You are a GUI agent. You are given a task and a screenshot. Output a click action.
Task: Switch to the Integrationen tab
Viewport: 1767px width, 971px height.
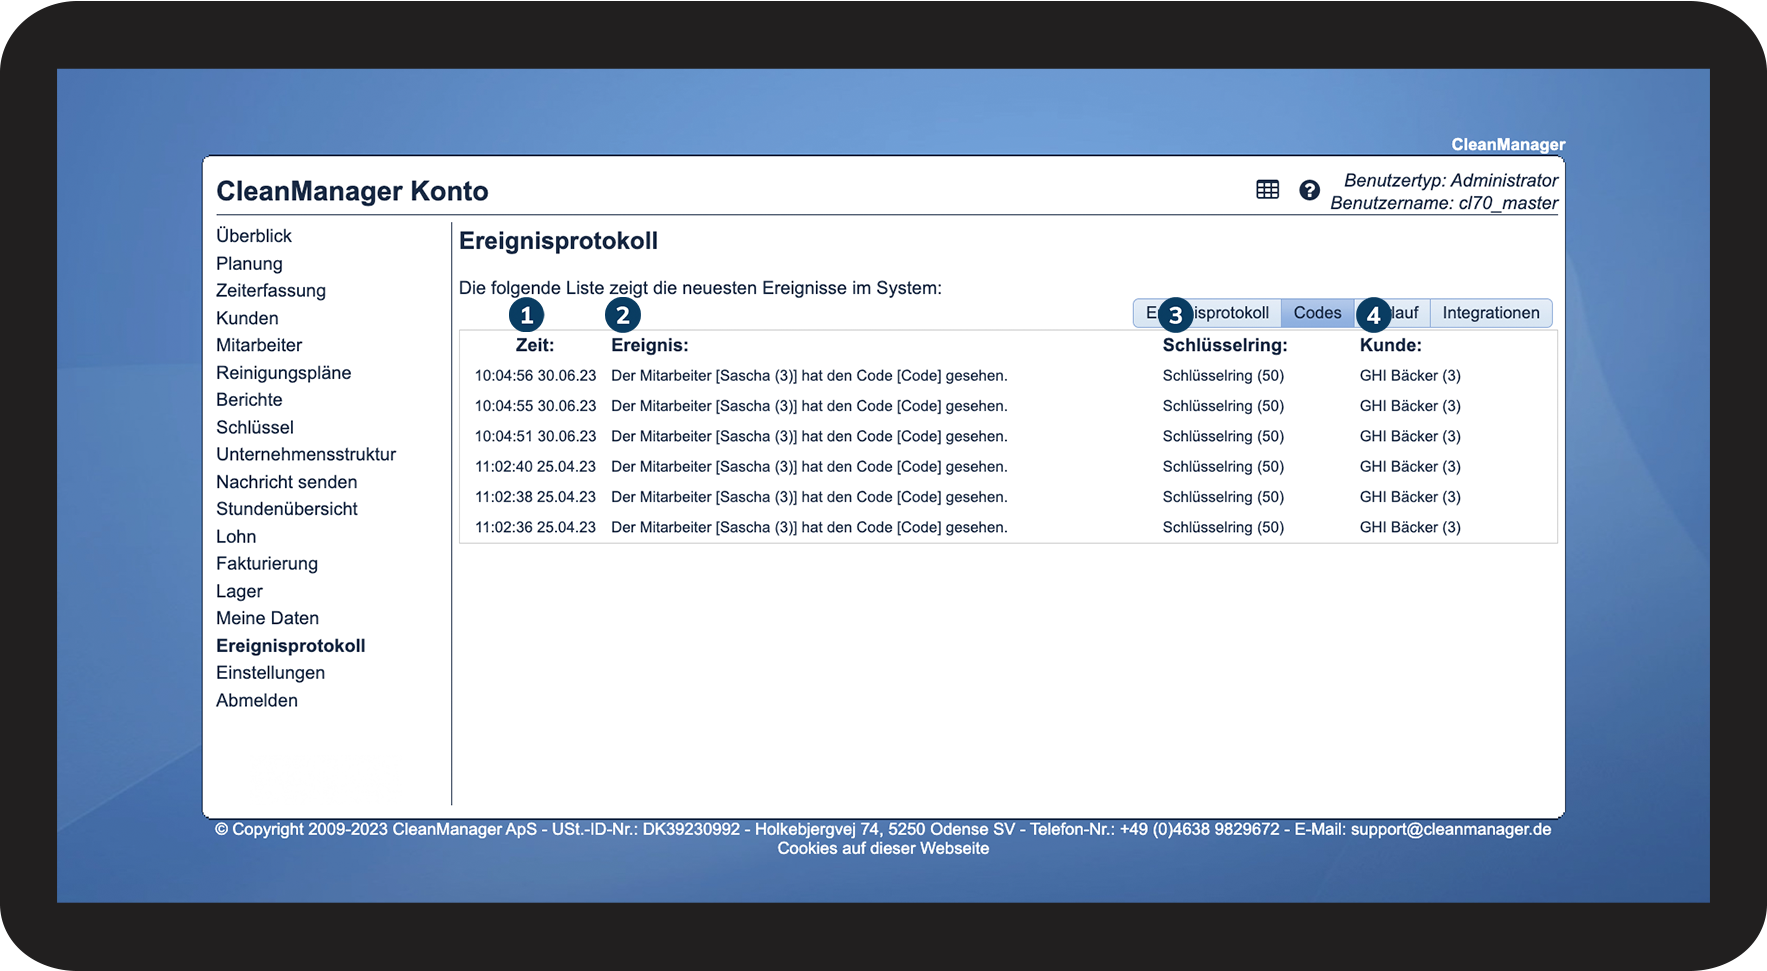1491,313
